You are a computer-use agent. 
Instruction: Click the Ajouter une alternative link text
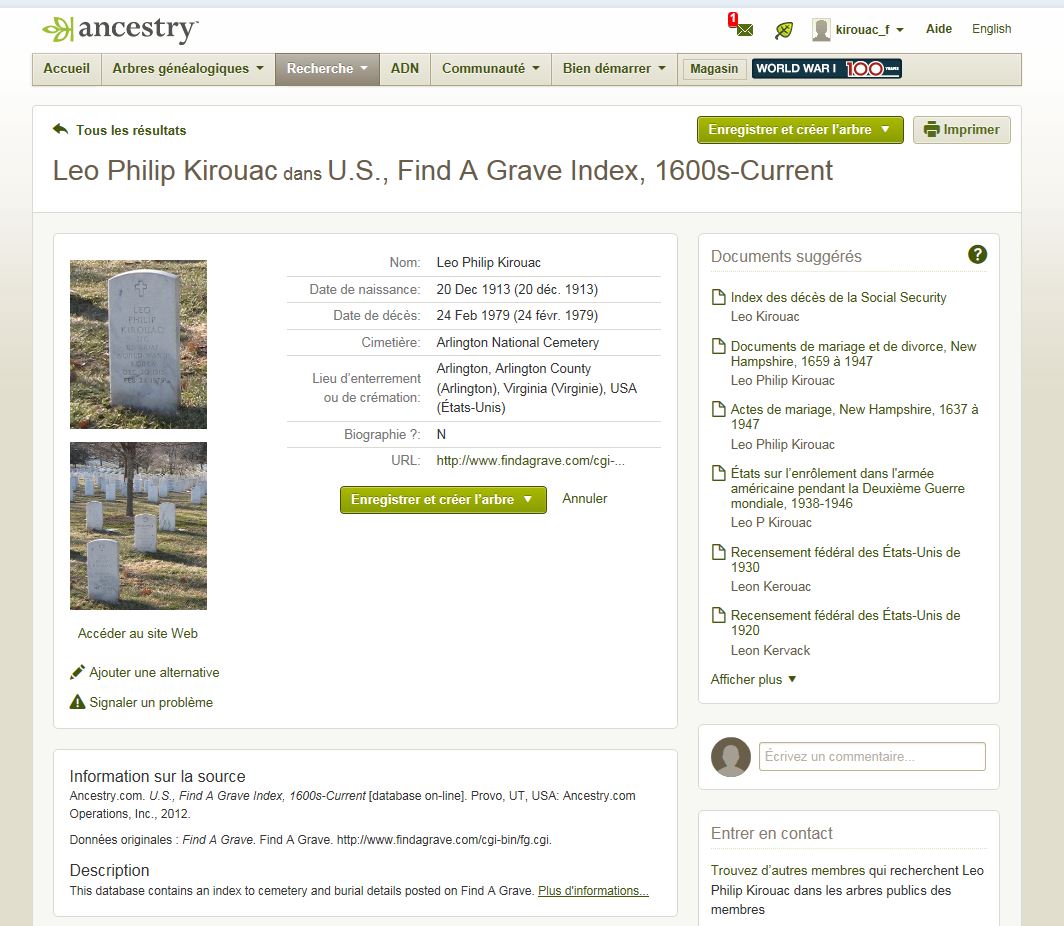coord(155,672)
